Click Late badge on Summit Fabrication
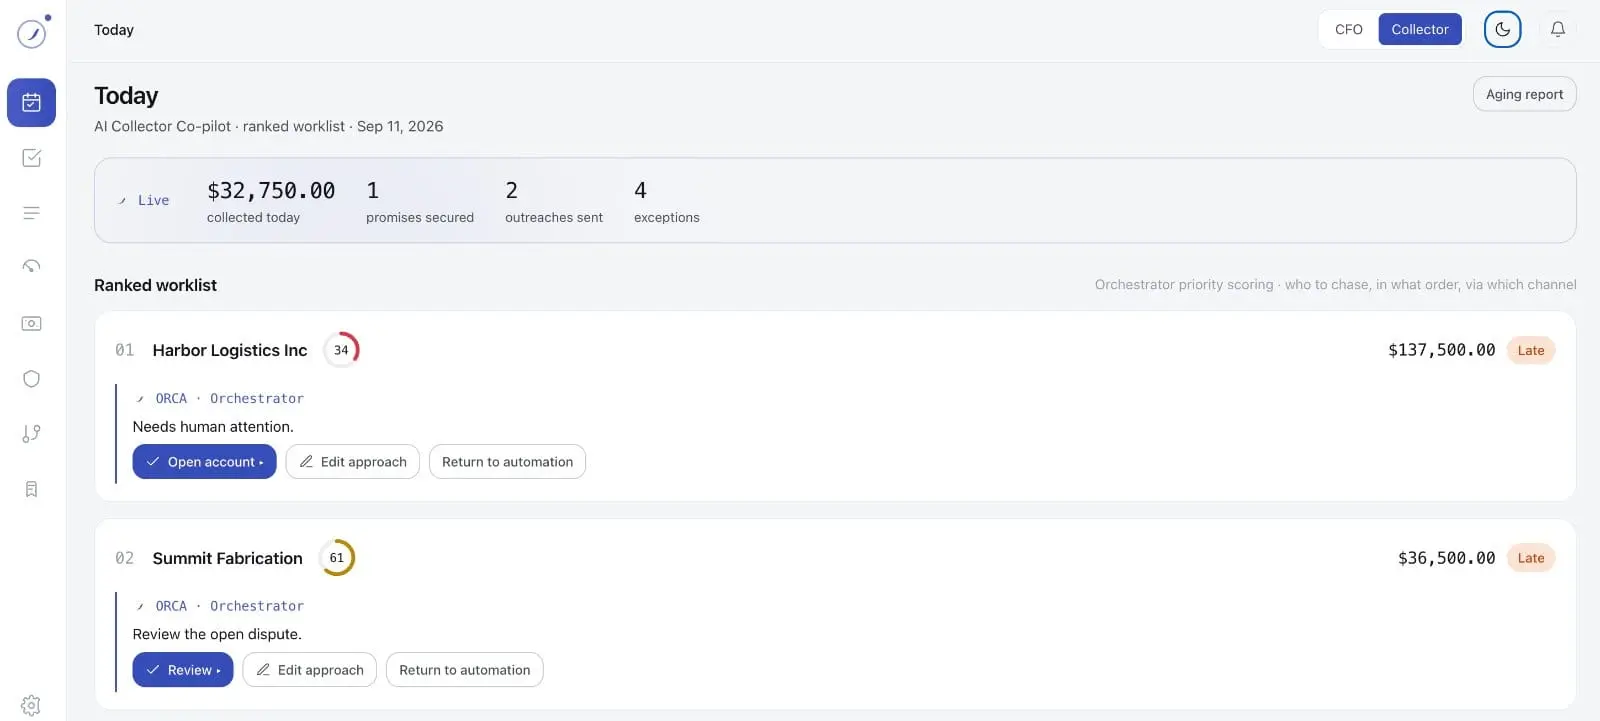 [x=1531, y=558]
